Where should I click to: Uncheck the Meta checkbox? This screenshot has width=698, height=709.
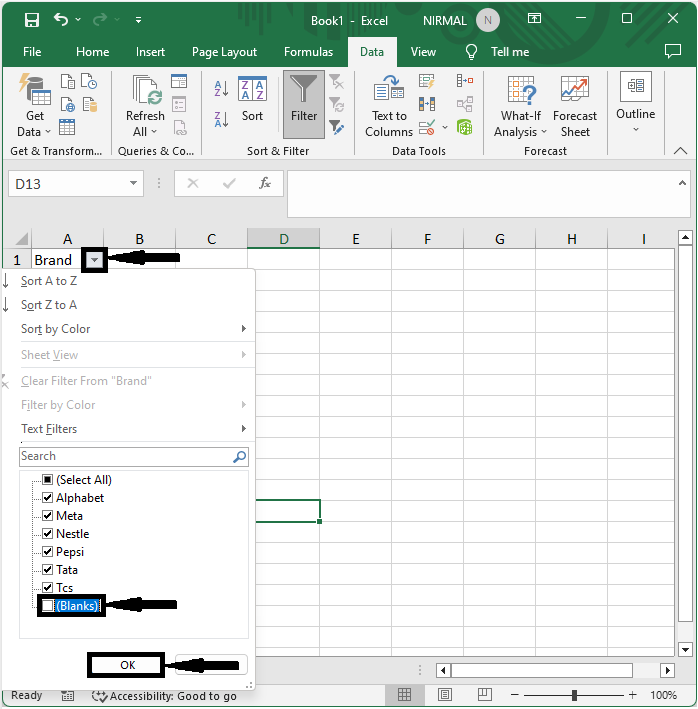click(47, 515)
